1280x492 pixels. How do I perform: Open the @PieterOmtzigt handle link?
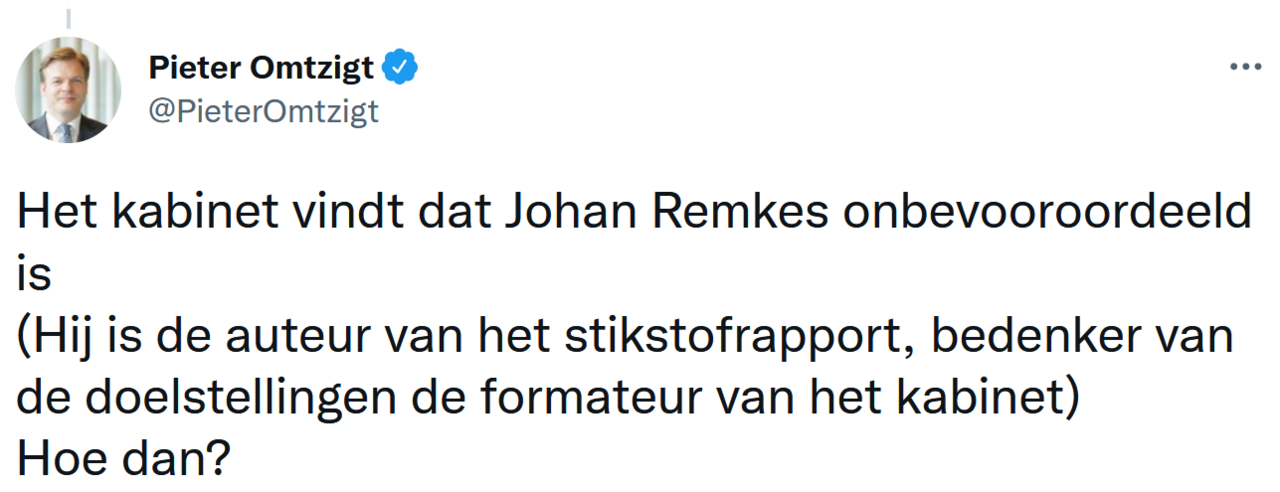click(x=264, y=111)
